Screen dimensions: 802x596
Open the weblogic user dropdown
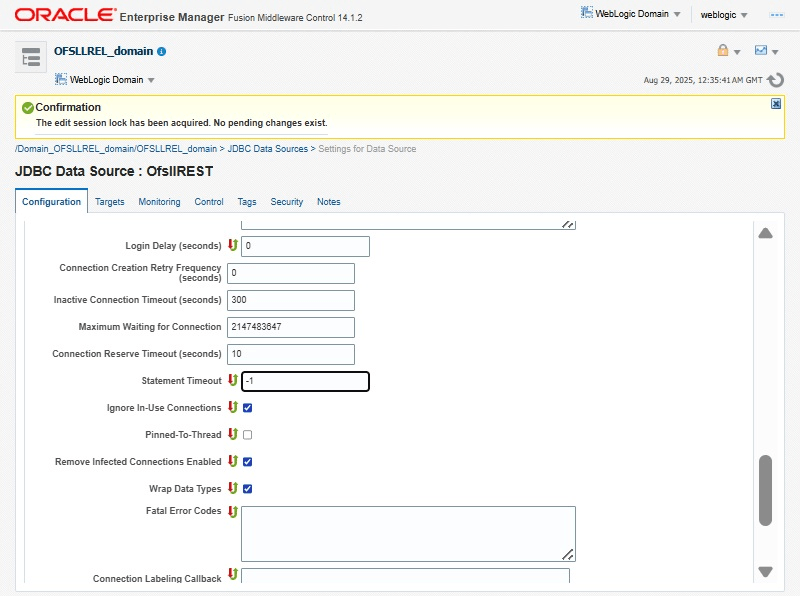(x=726, y=15)
